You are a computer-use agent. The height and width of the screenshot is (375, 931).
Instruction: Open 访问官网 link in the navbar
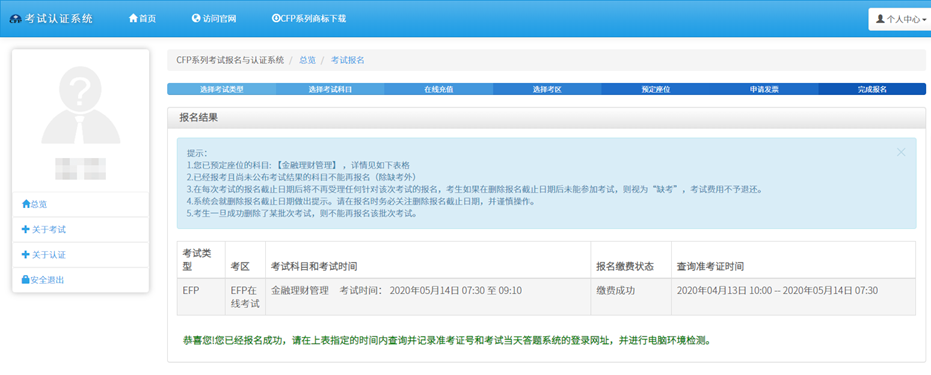(214, 18)
